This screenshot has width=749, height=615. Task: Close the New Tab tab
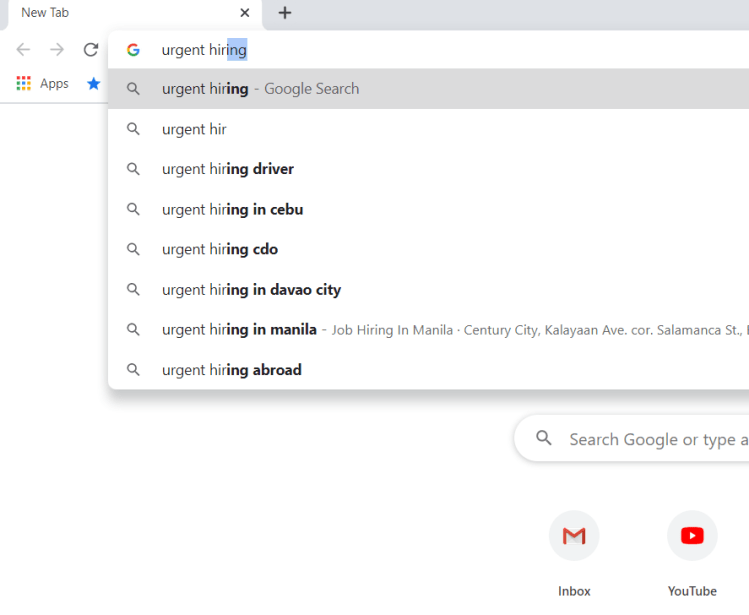pyautogui.click(x=245, y=13)
